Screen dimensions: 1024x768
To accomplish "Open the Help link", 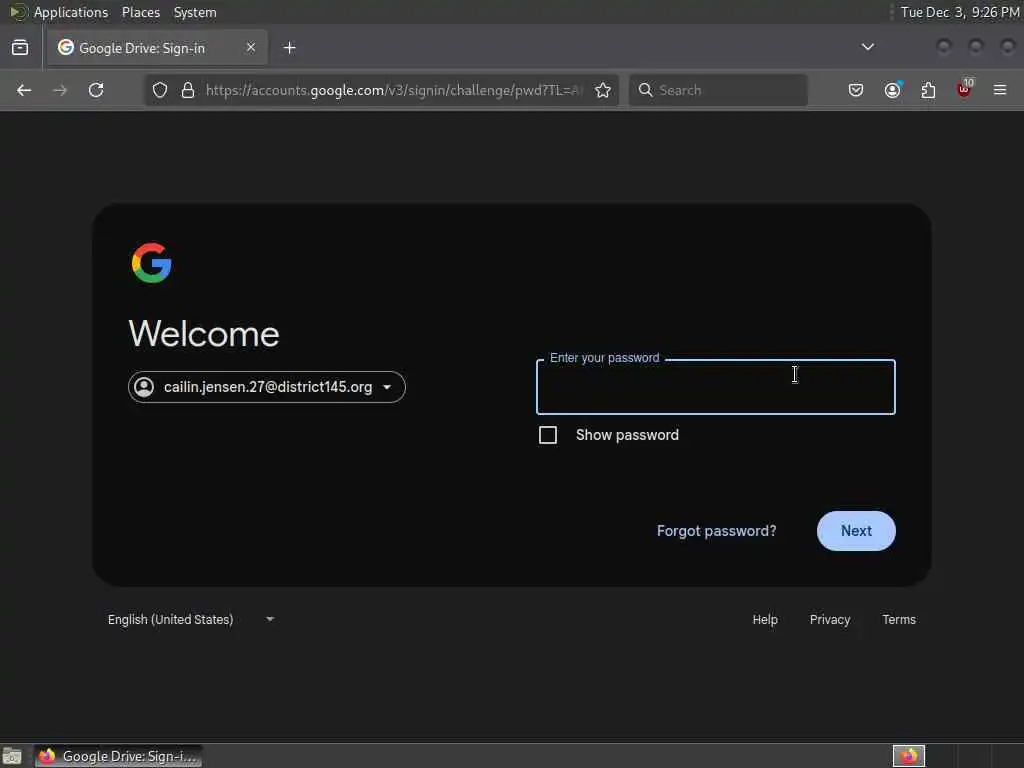I will pyautogui.click(x=765, y=619).
